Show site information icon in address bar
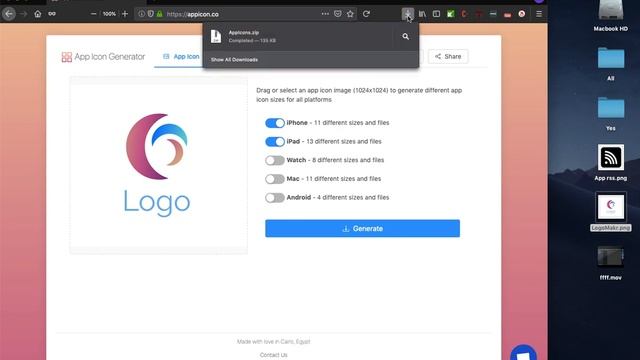640x360 pixels. click(x=141, y=14)
